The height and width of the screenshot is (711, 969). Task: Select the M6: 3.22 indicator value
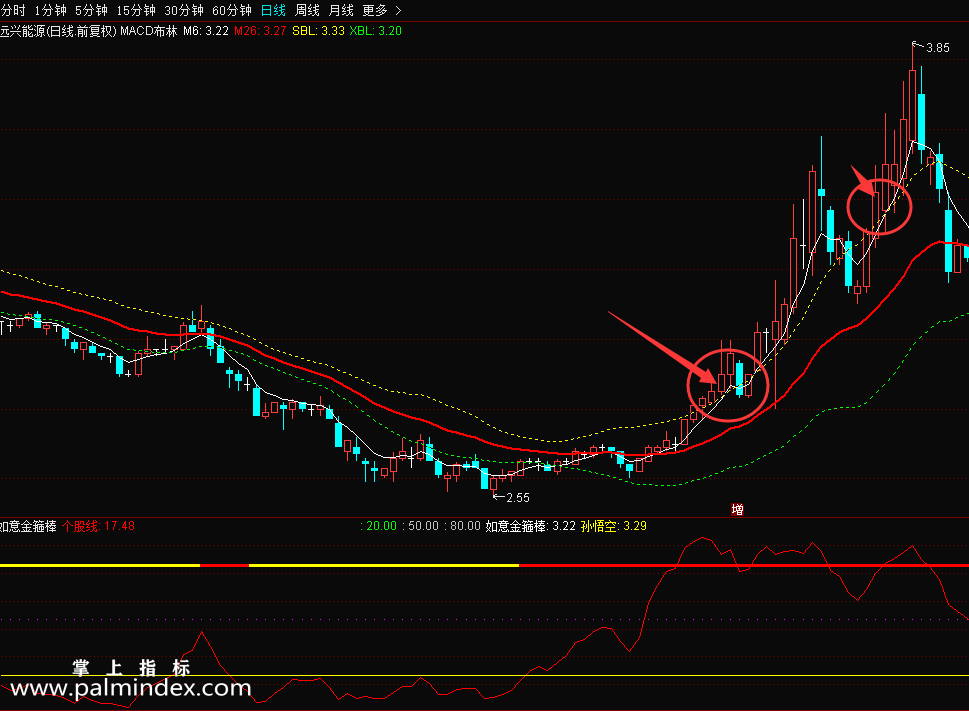(x=206, y=31)
